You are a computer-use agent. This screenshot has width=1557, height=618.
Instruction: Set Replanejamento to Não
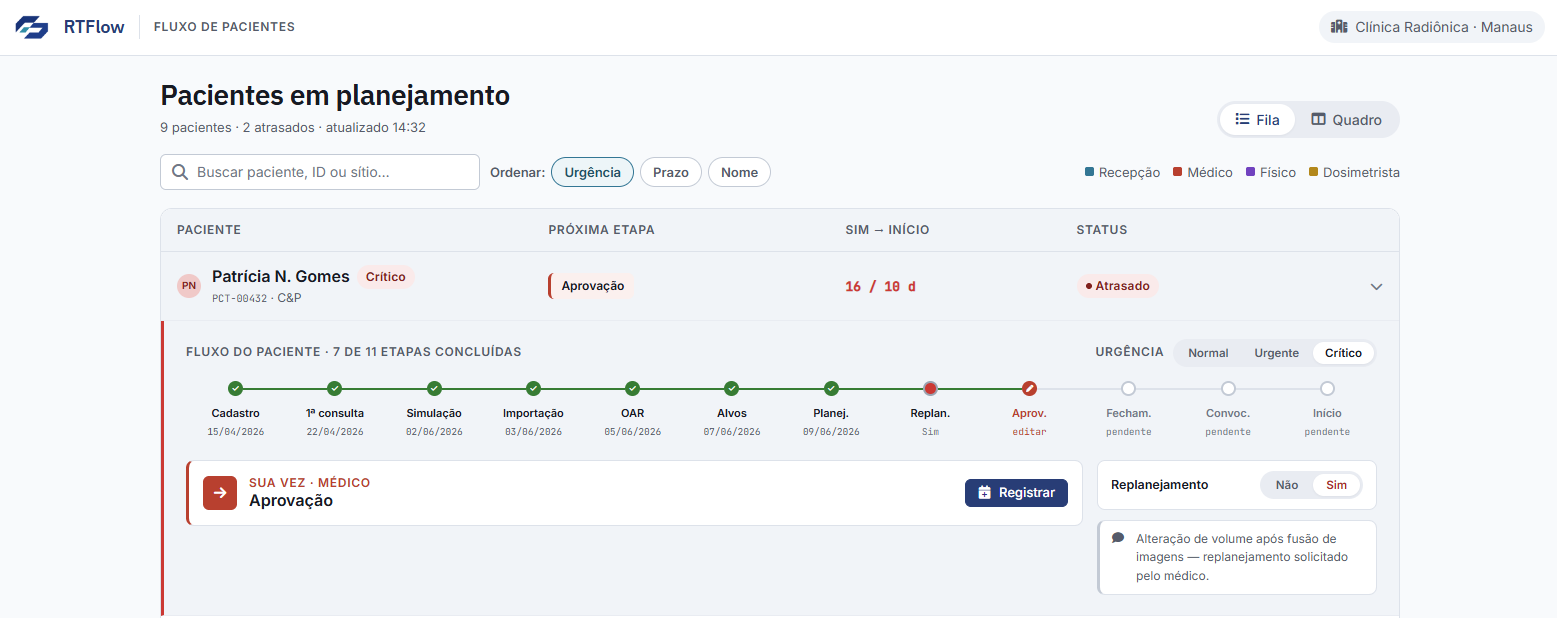point(1287,485)
